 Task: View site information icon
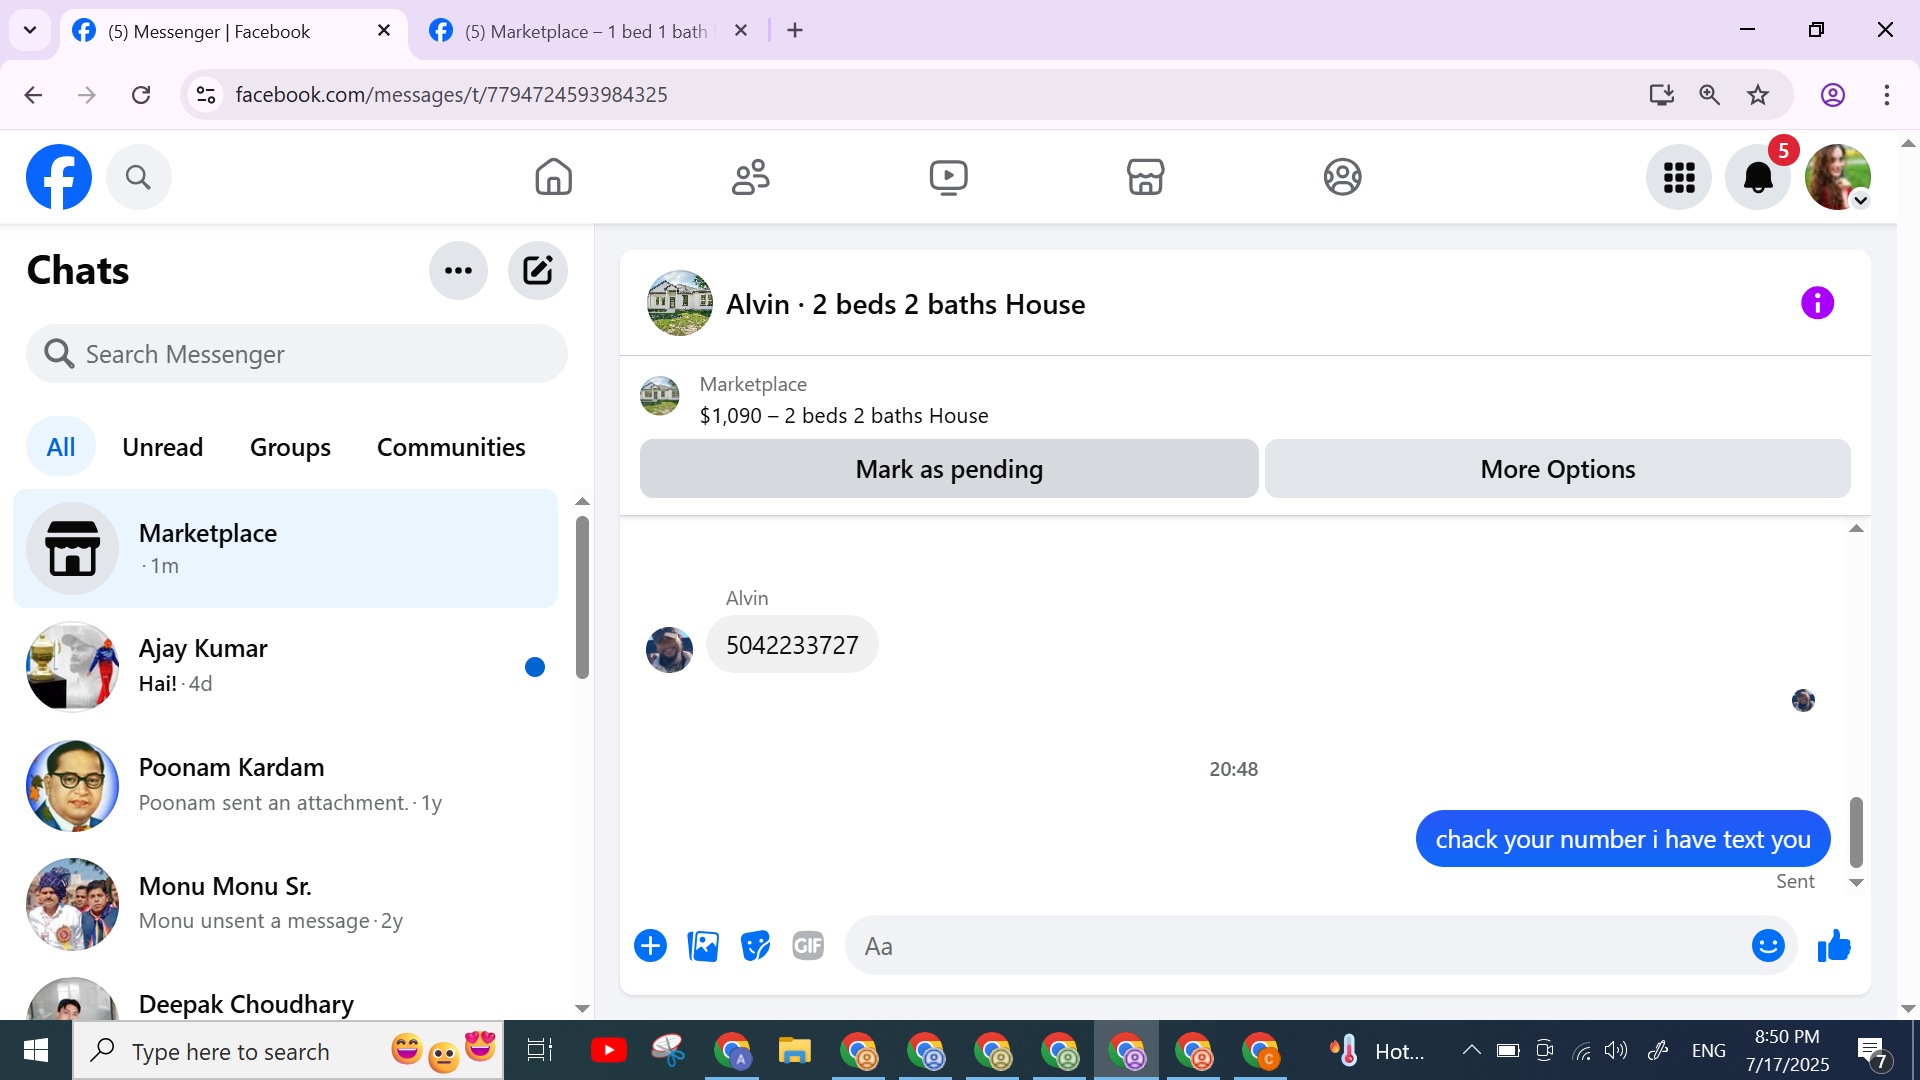tap(206, 95)
